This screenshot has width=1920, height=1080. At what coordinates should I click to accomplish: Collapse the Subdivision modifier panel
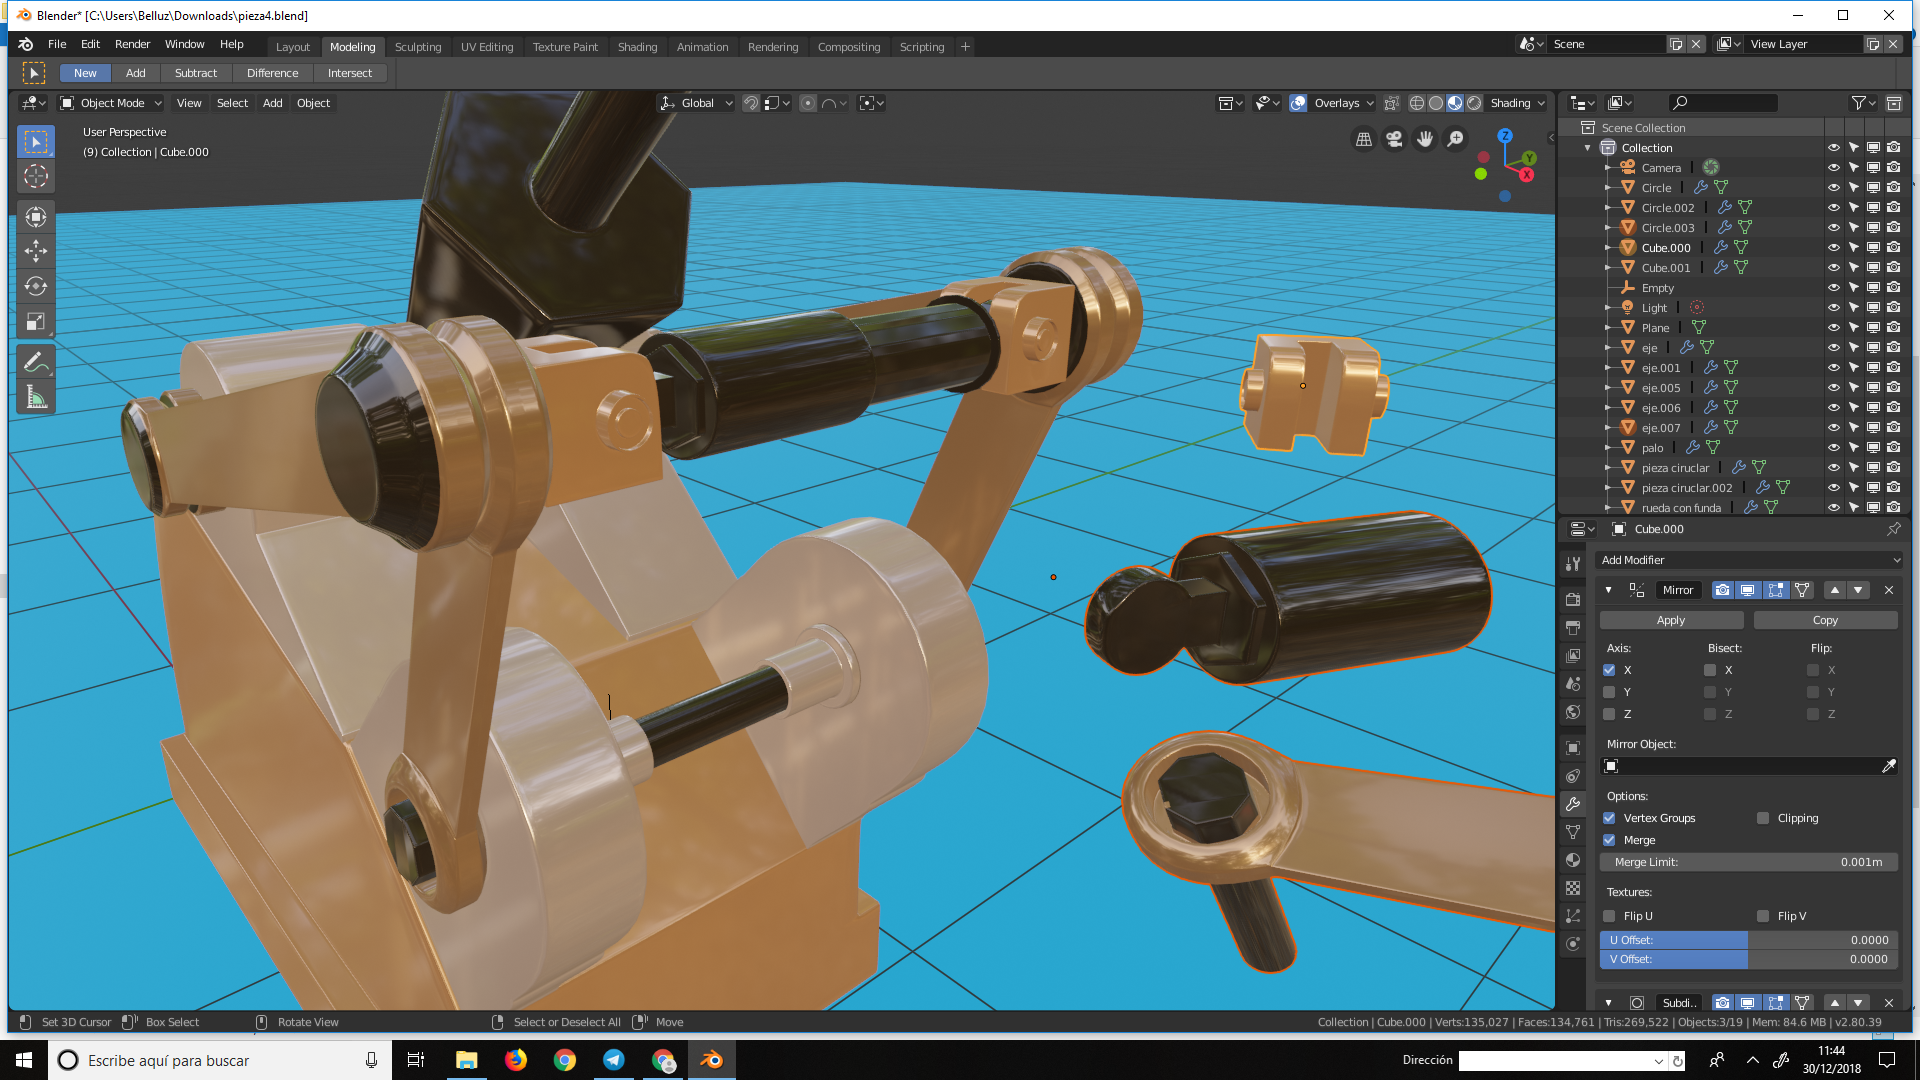coord(1608,1003)
